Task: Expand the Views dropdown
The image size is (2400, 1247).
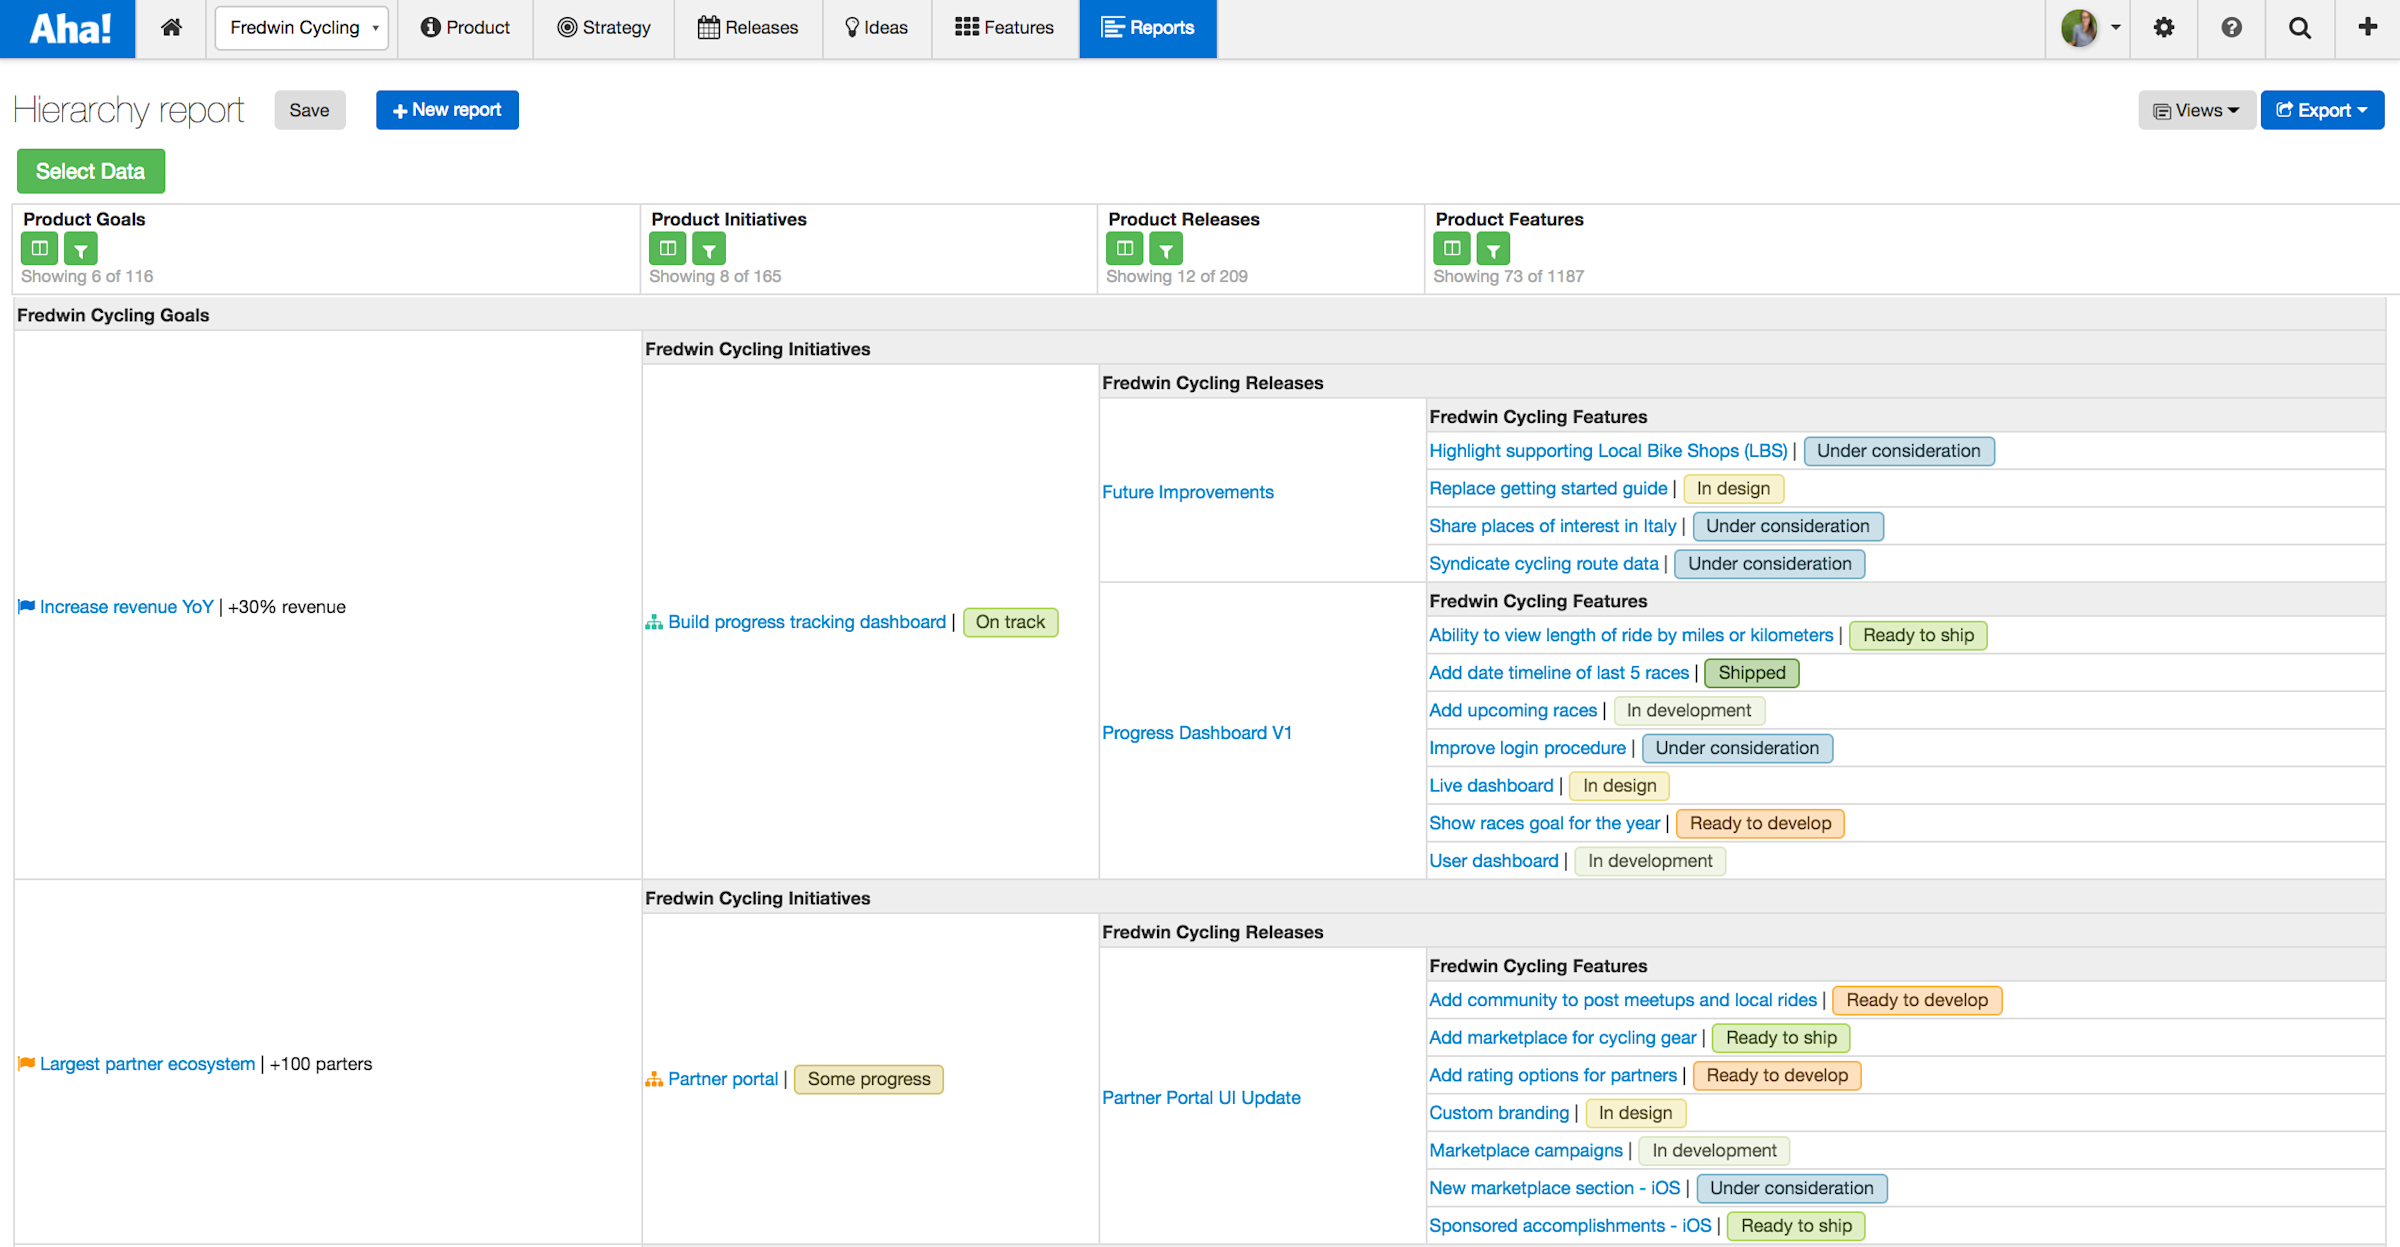Action: click(2197, 110)
